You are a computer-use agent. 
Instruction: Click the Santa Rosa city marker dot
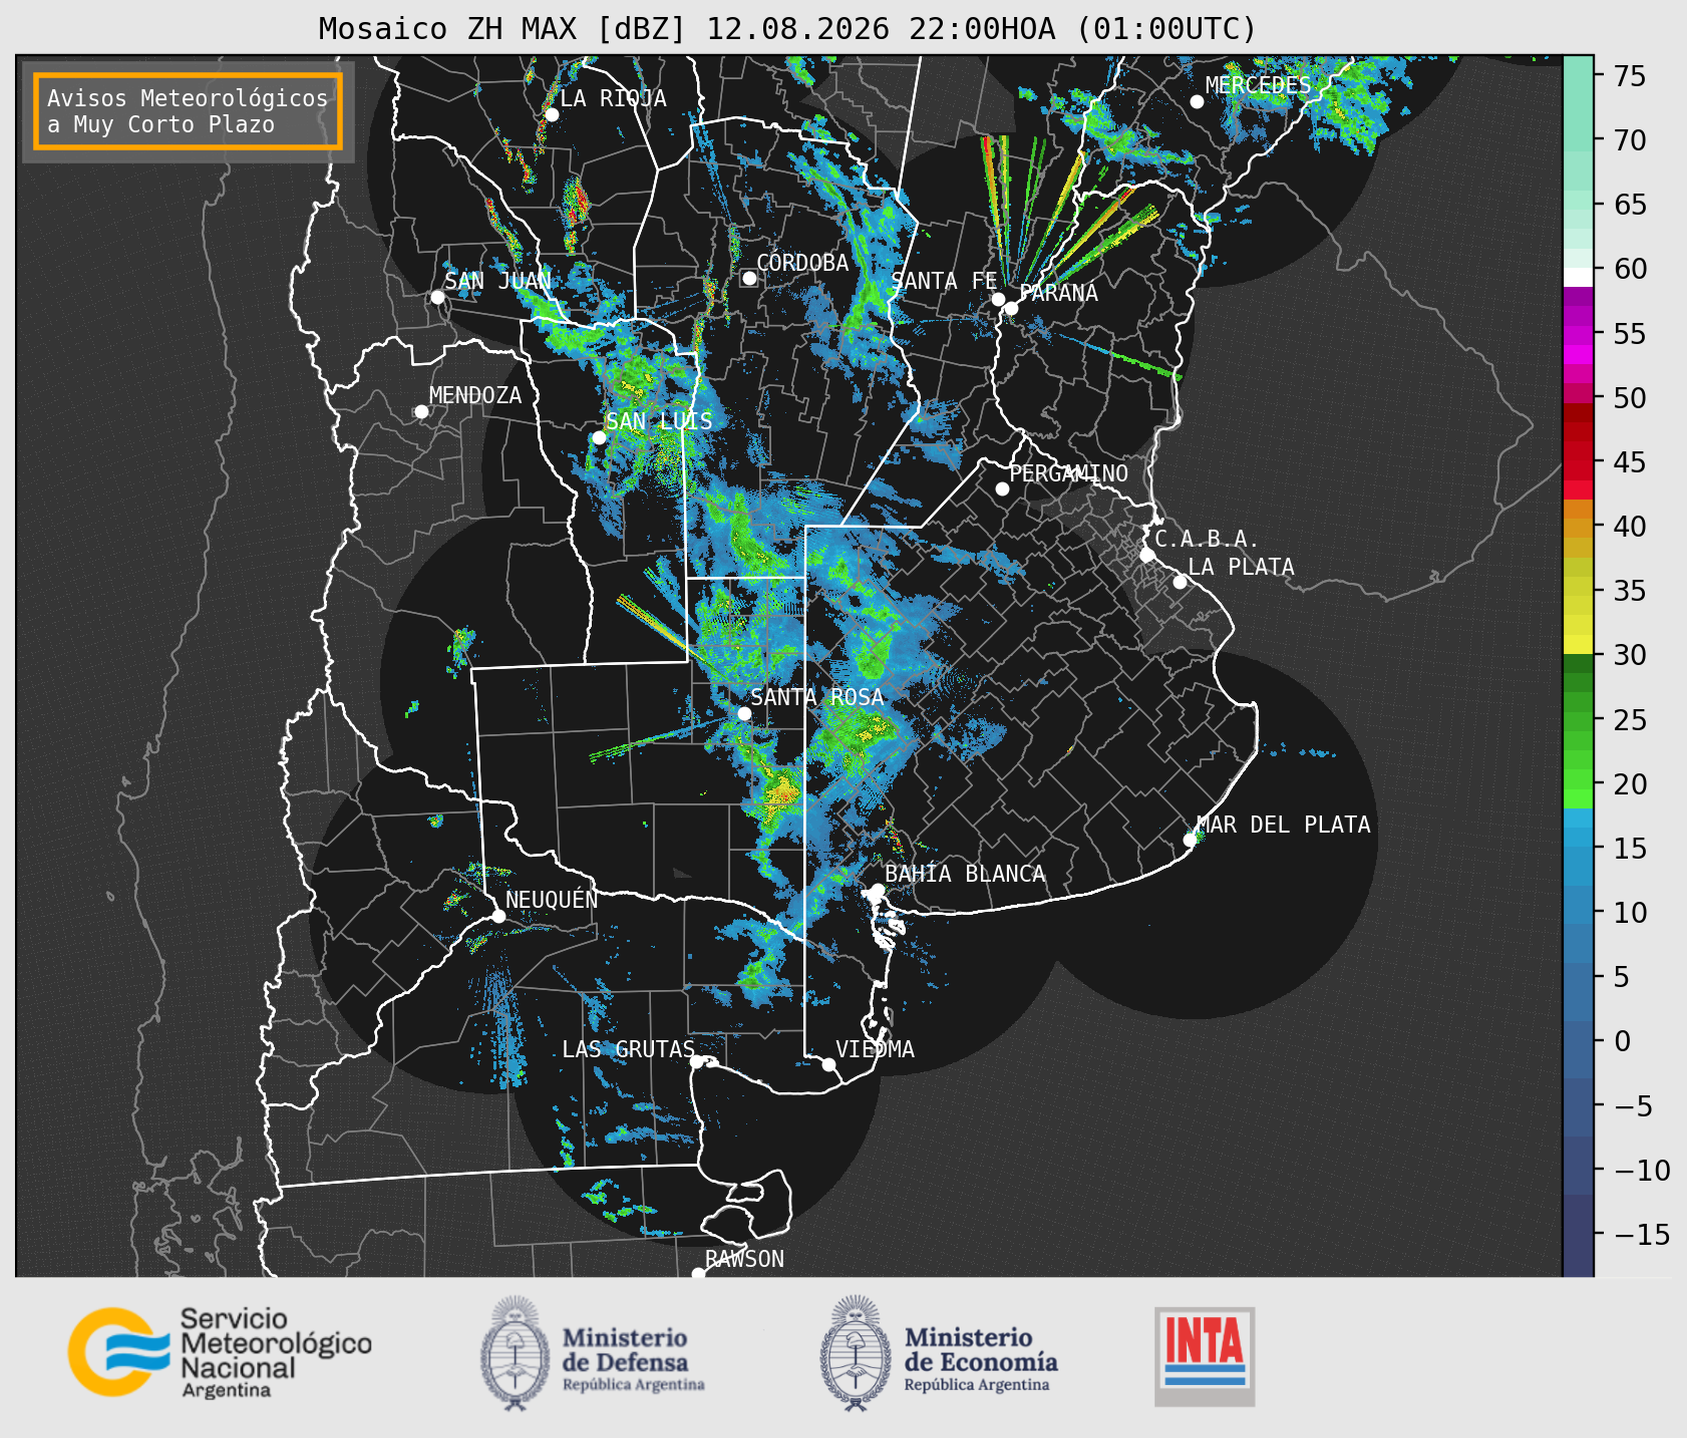click(x=744, y=713)
